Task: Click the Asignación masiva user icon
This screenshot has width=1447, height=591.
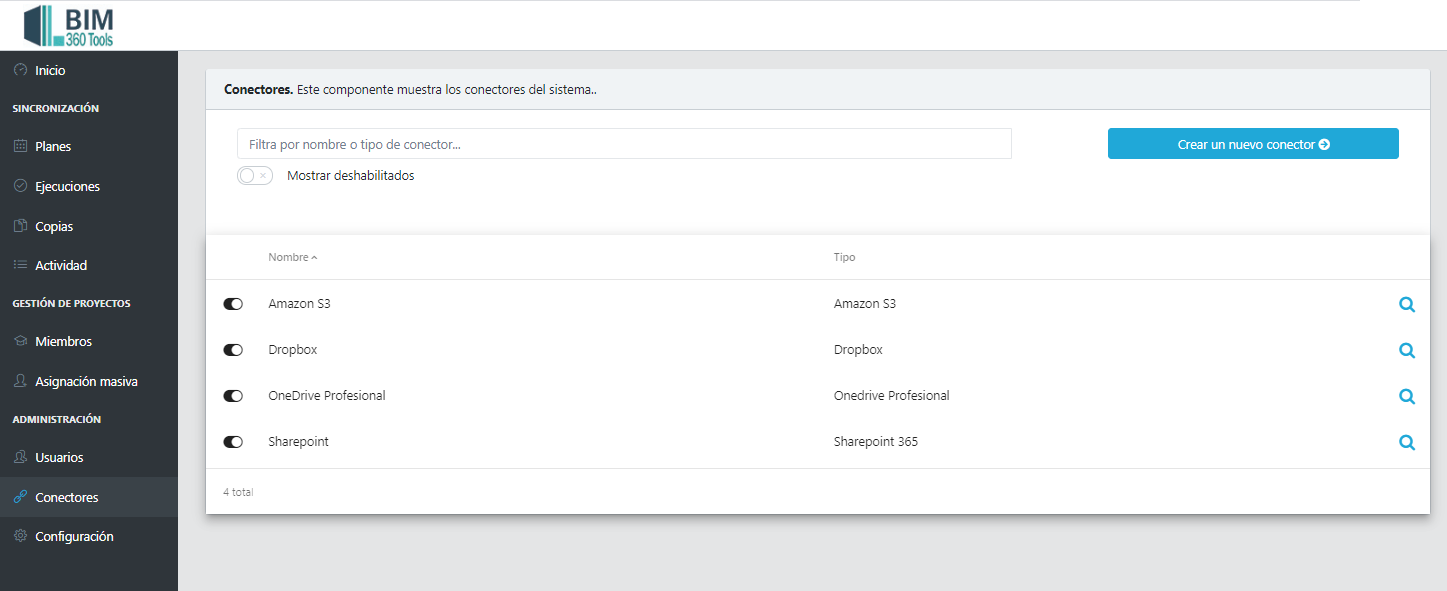Action: [20, 381]
